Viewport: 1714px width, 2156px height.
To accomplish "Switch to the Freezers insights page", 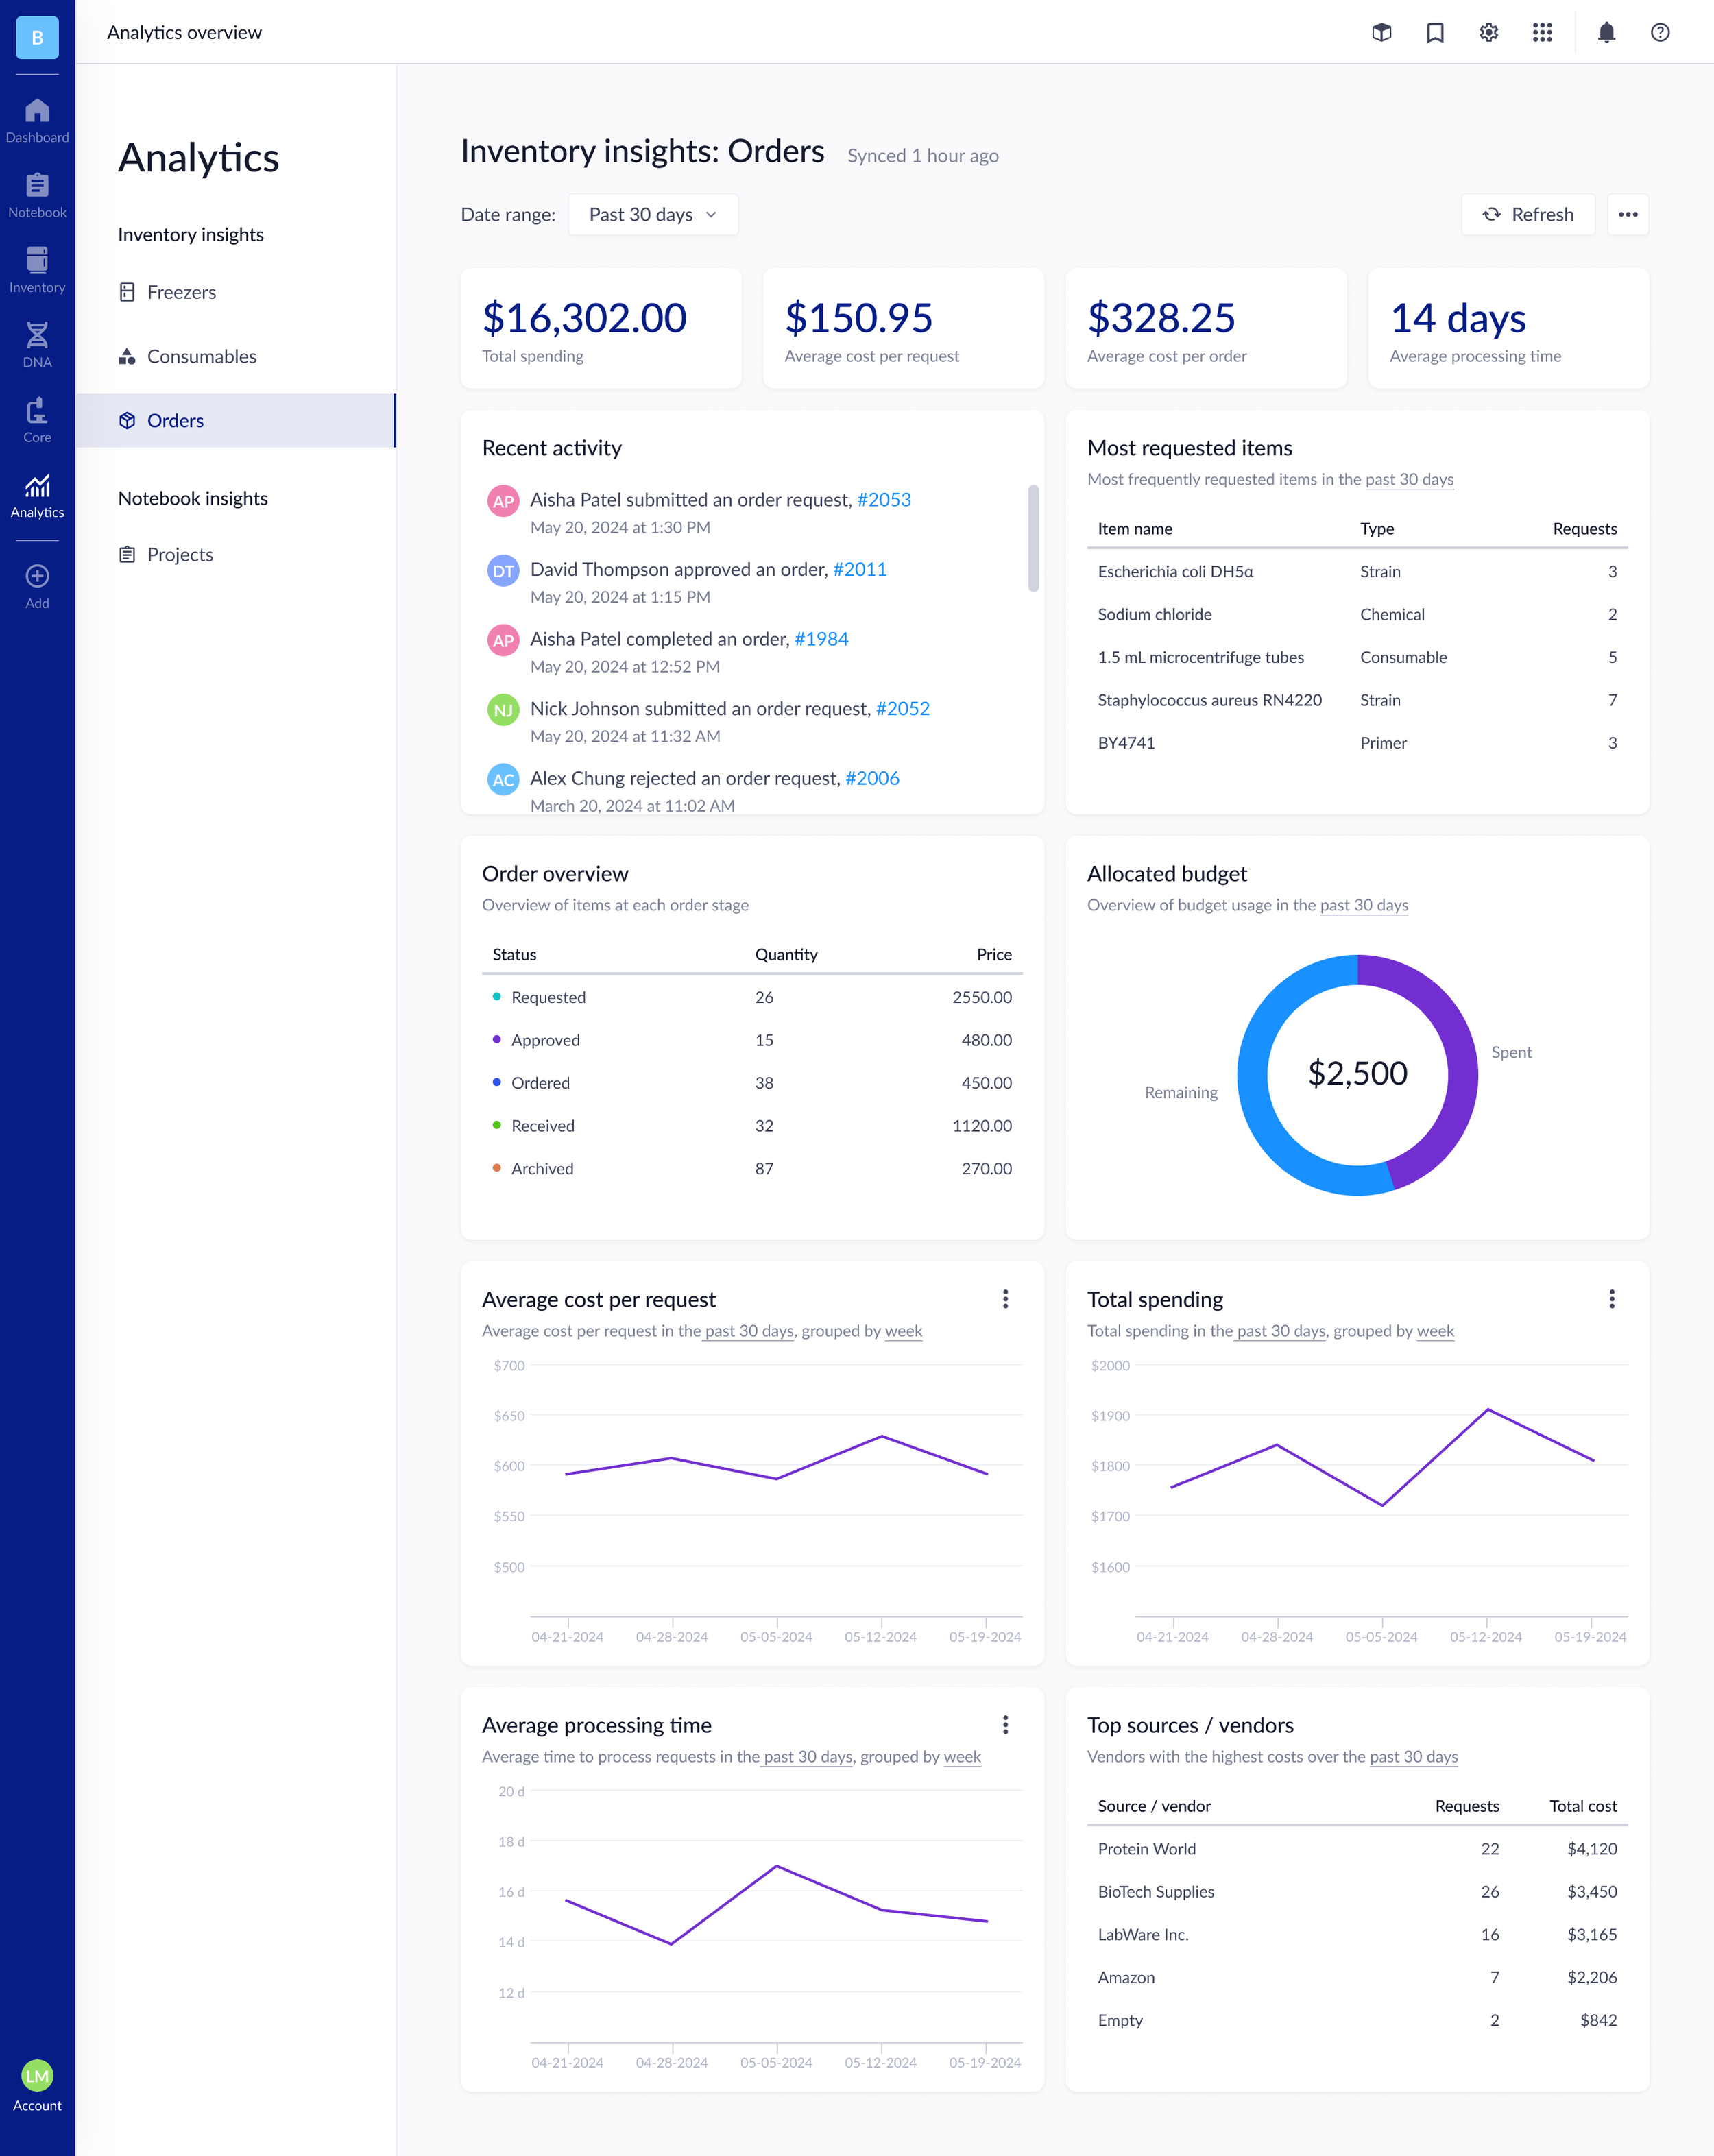I will [181, 292].
